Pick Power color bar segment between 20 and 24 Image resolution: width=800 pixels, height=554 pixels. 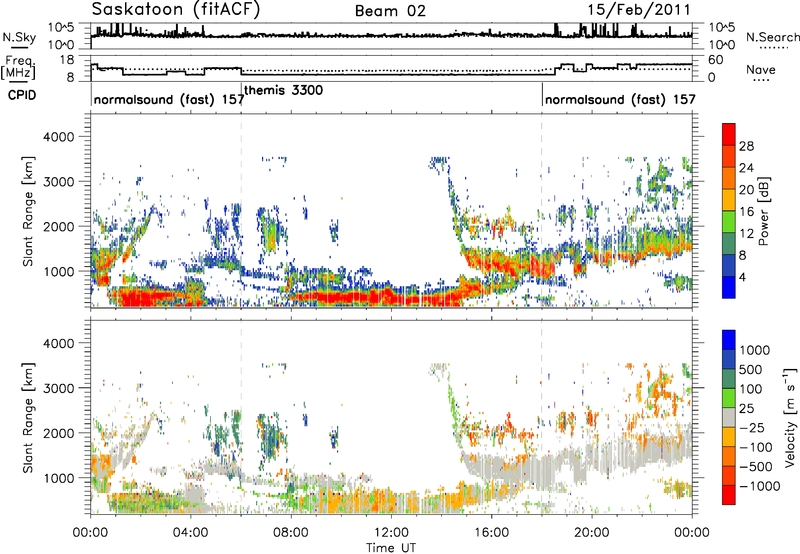729,178
